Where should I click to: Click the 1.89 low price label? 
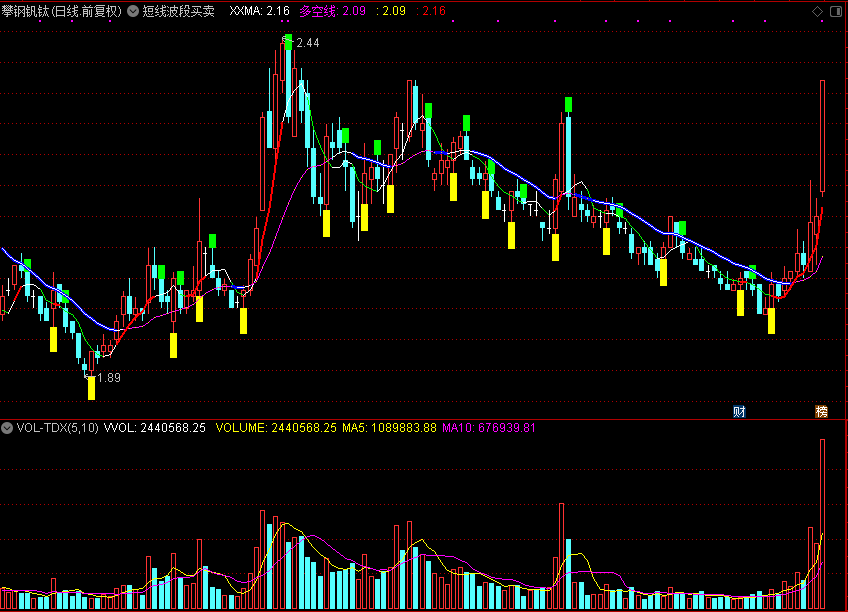click(109, 378)
